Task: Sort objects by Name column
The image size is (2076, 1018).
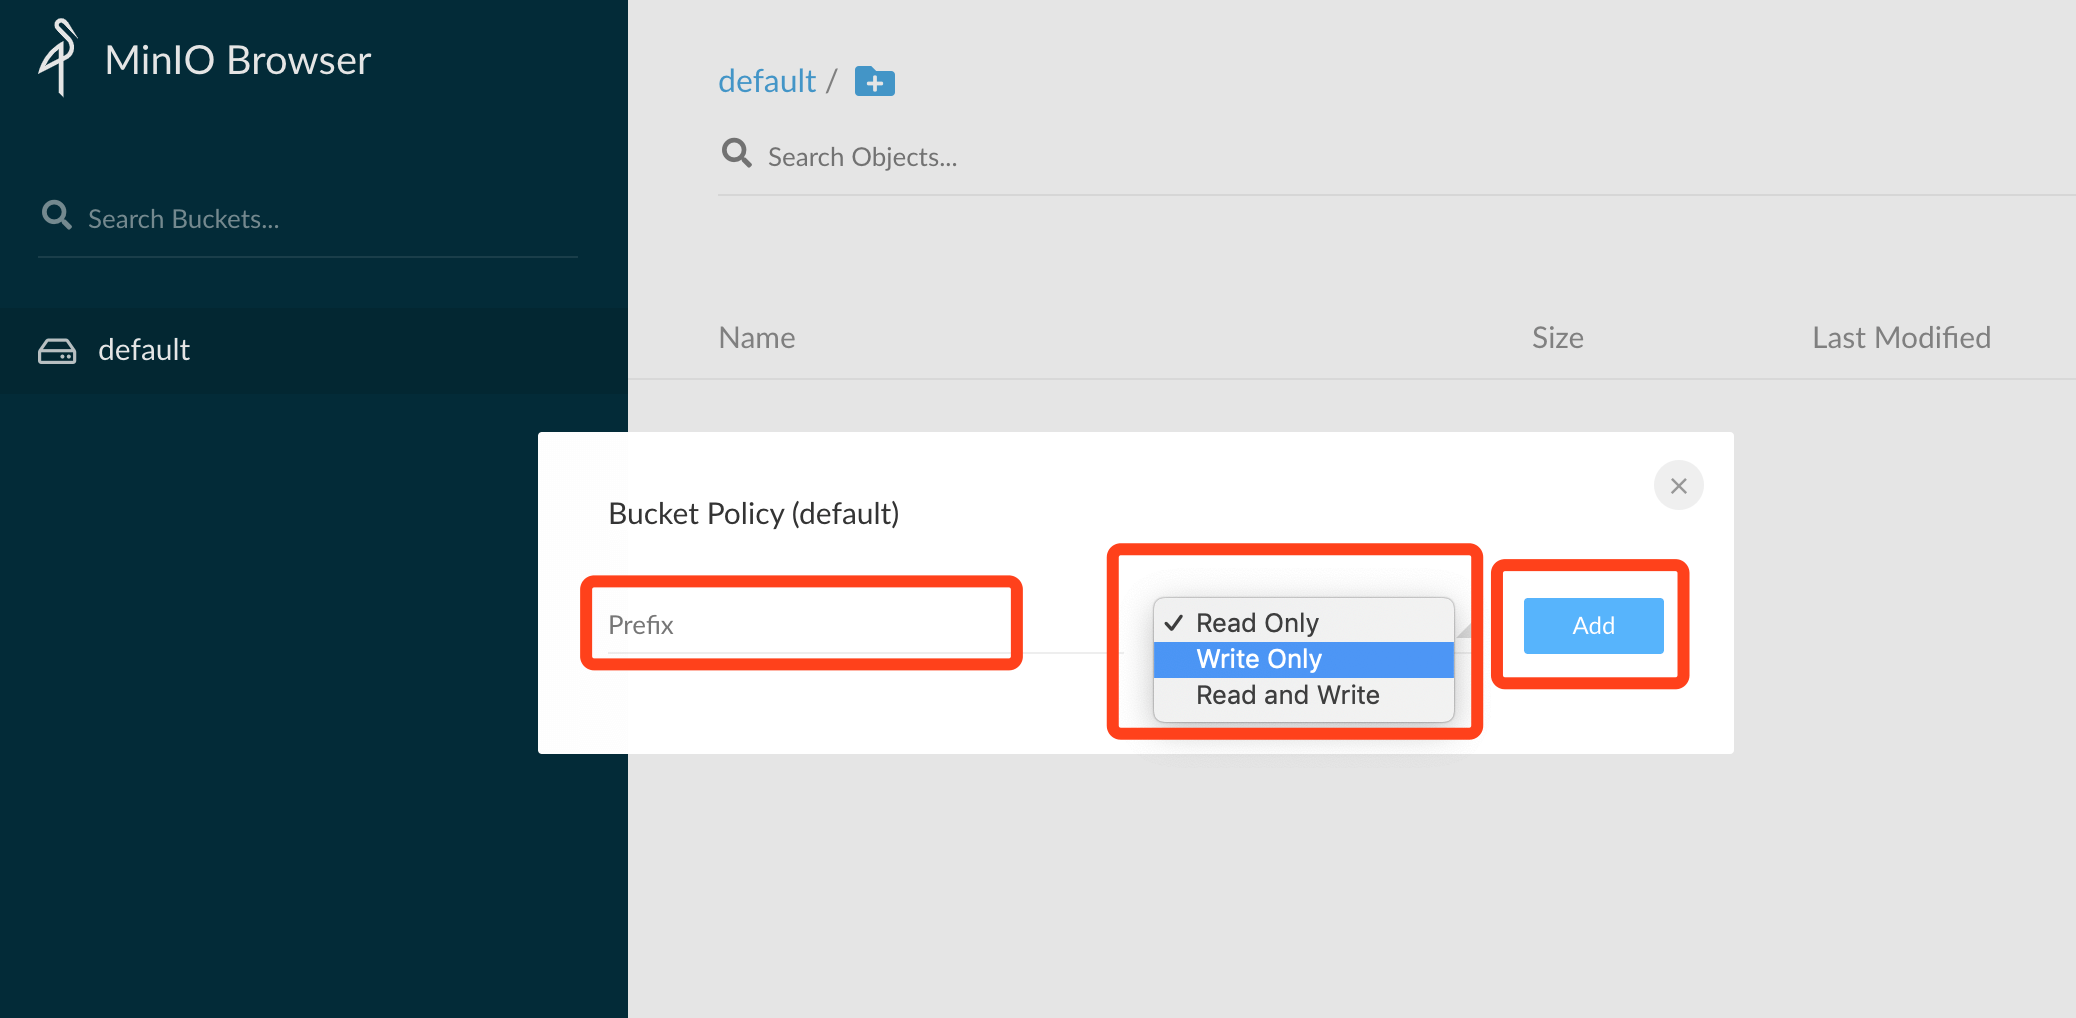Action: click(x=757, y=338)
